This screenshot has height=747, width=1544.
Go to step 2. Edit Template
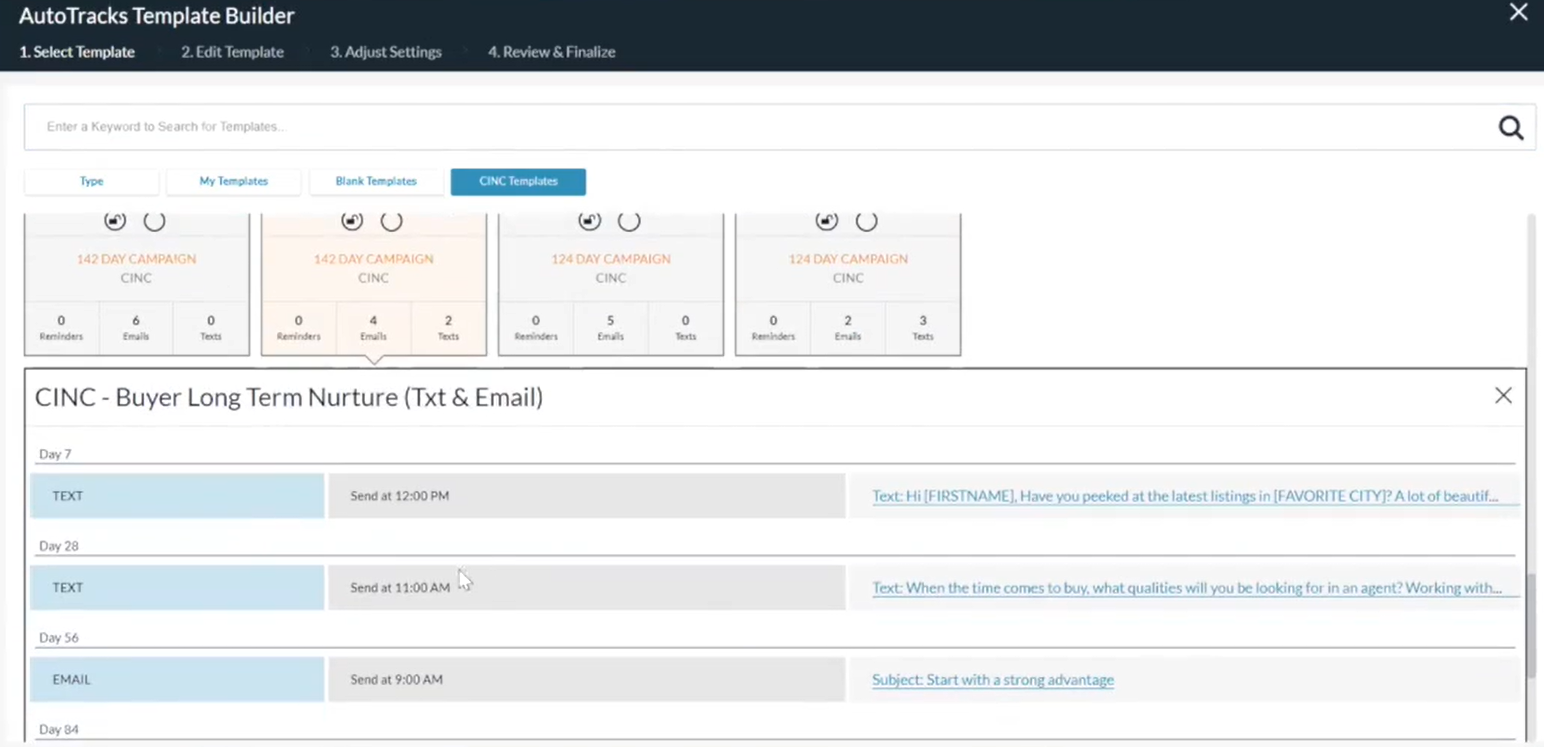pos(232,52)
